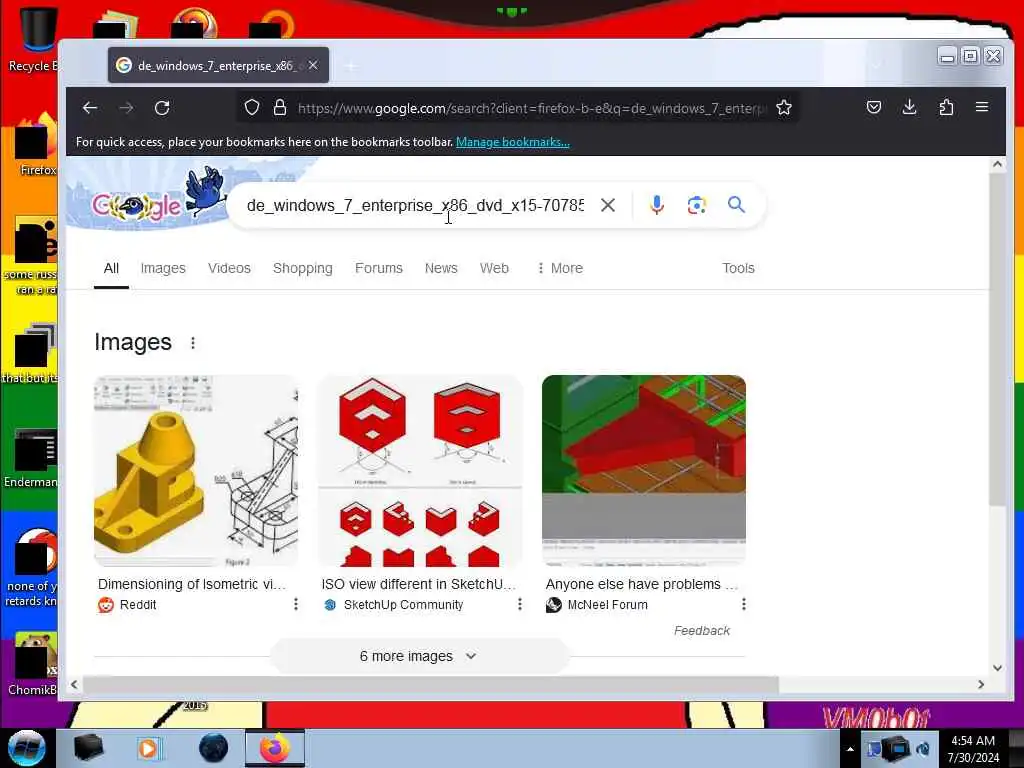Switch to the News results tab
This screenshot has width=1024, height=768.
(441, 268)
